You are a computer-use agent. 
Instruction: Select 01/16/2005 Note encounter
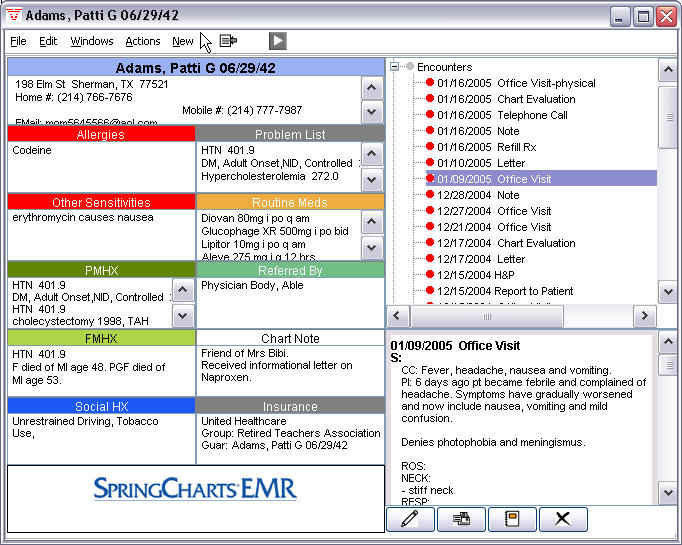[x=473, y=131]
